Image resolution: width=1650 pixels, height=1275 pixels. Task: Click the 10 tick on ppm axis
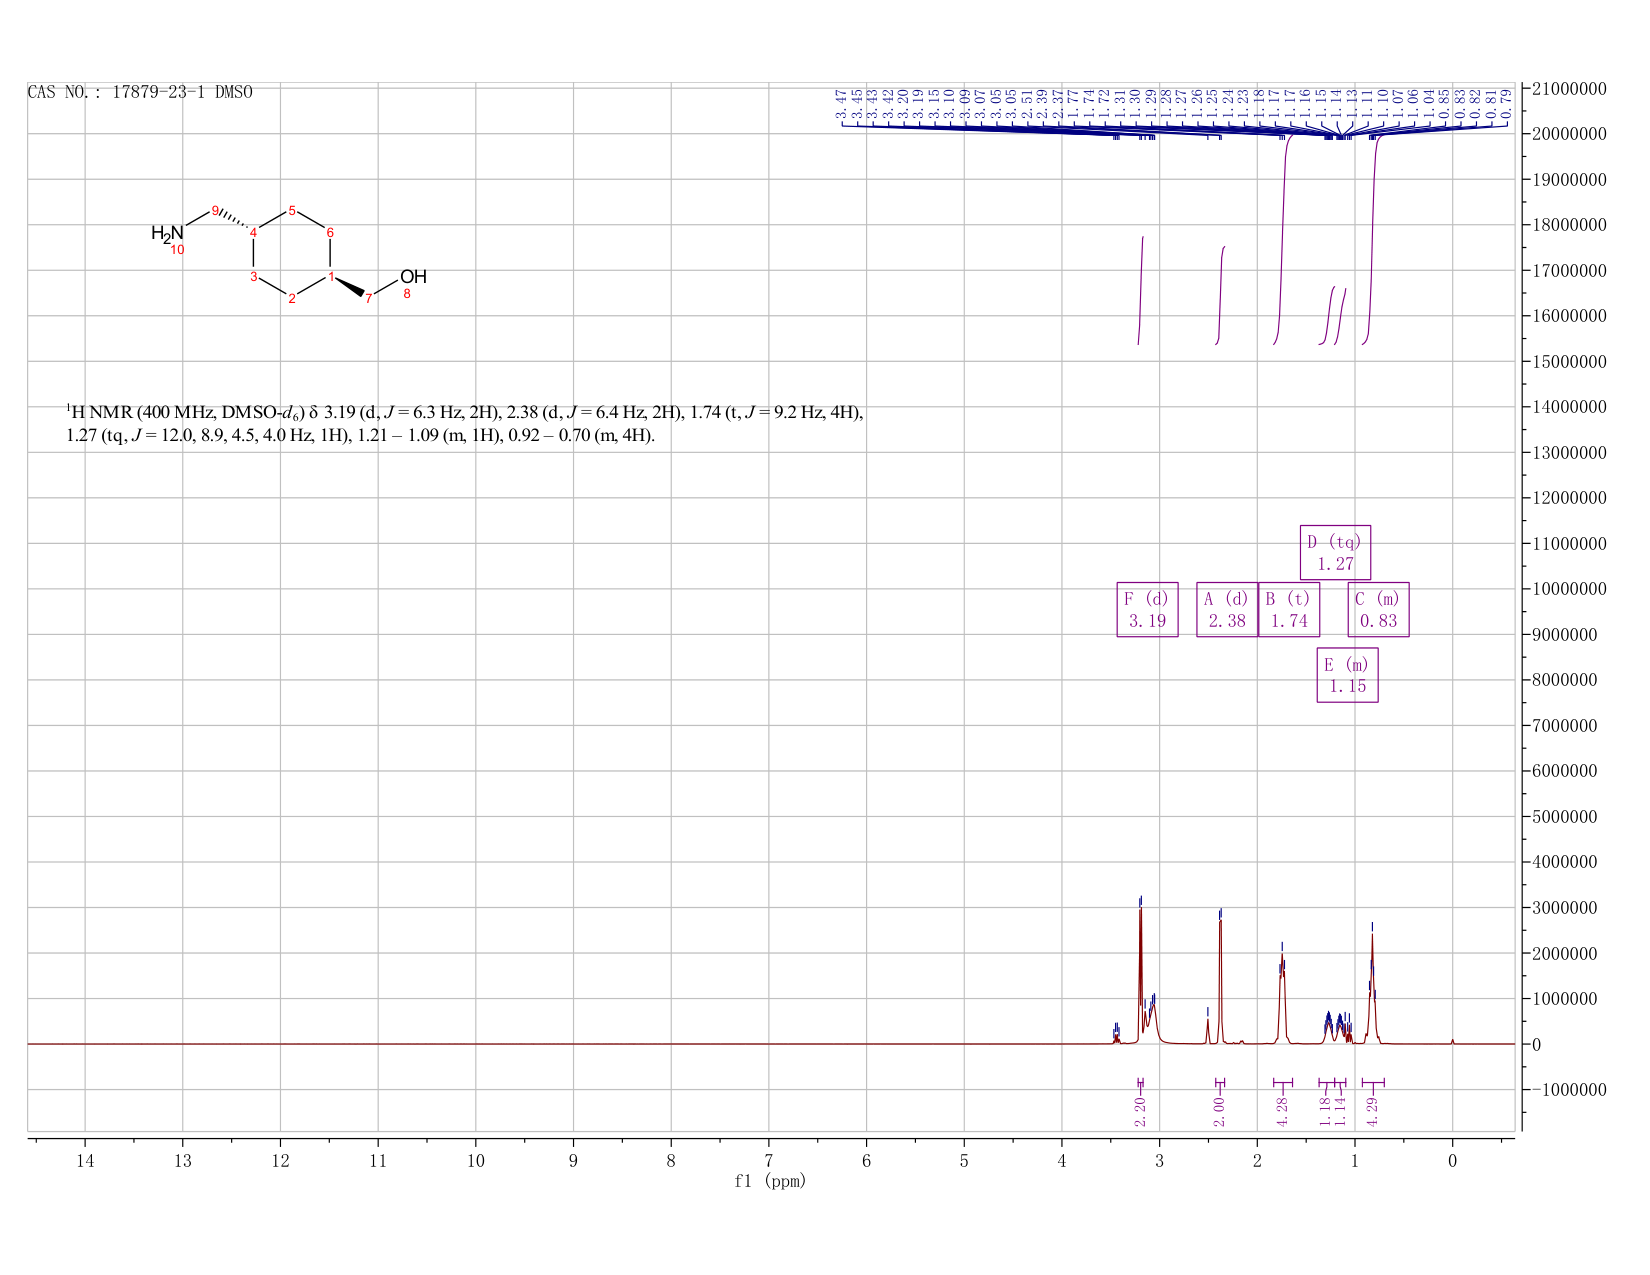point(476,1160)
